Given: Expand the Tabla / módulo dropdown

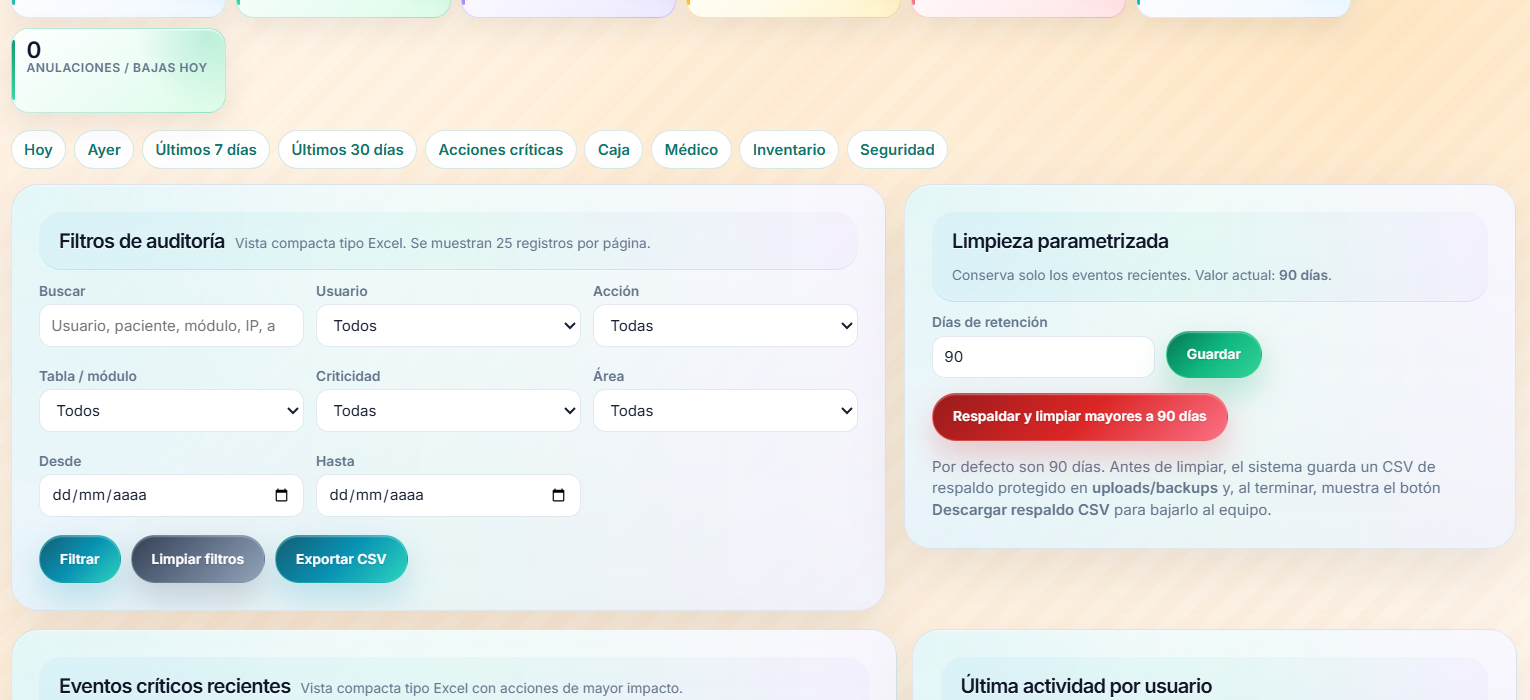Looking at the screenshot, I should (171, 411).
